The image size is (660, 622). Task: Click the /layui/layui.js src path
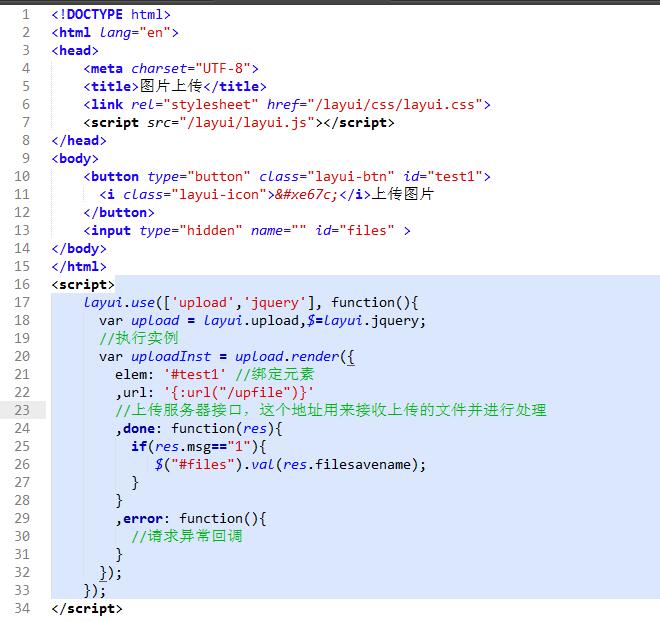pyautogui.click(x=247, y=122)
